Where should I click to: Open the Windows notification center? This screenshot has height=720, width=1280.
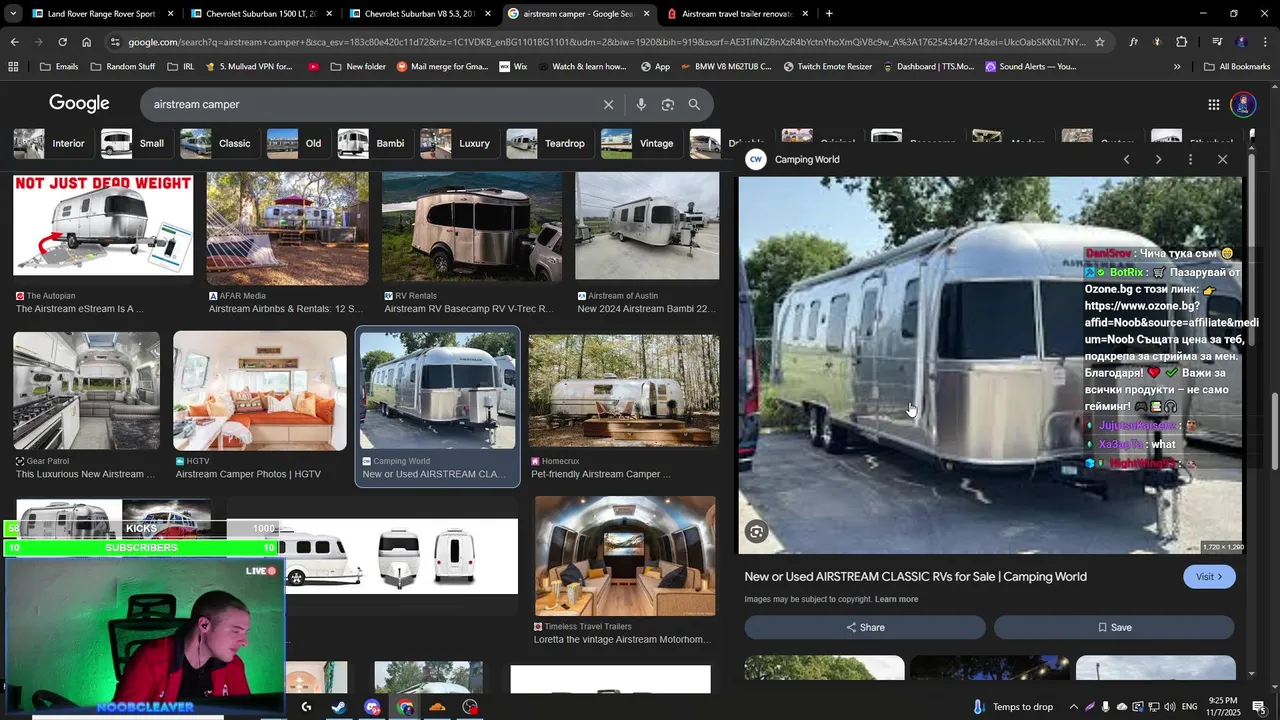pyautogui.click(x=1259, y=707)
